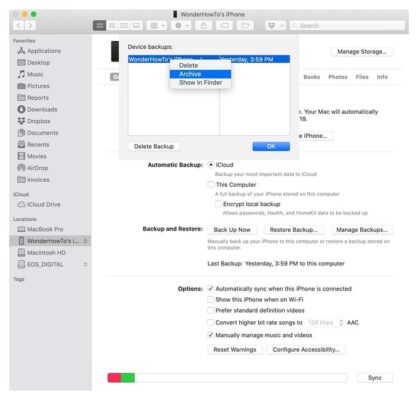Click the Reset Warnings button
Screen dimensions: 418x400
pyautogui.click(x=235, y=349)
